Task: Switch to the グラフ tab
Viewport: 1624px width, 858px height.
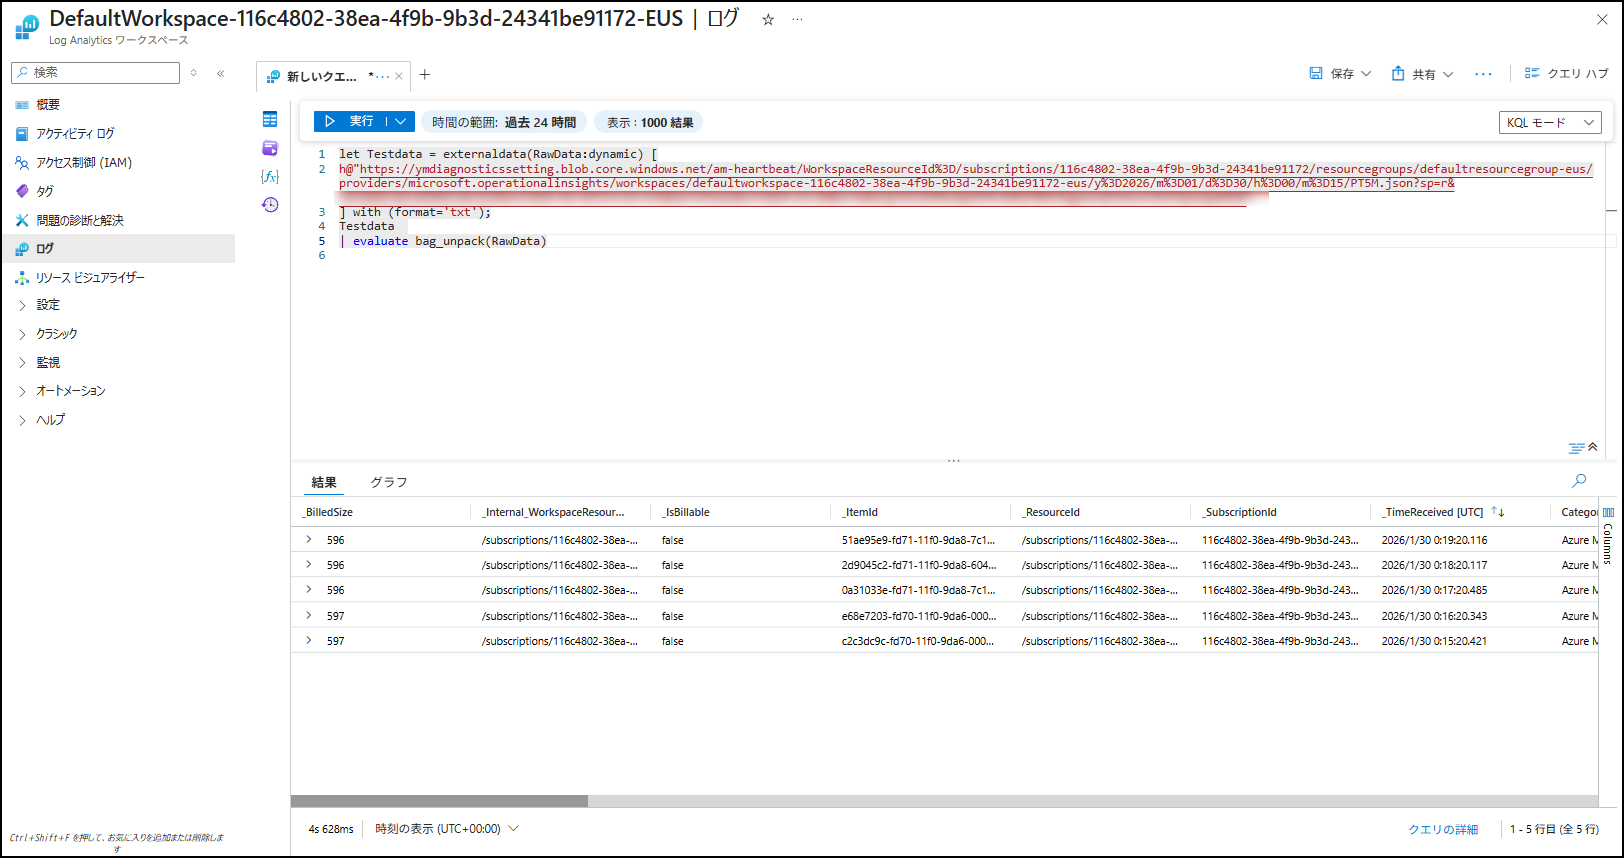Action: point(389,482)
